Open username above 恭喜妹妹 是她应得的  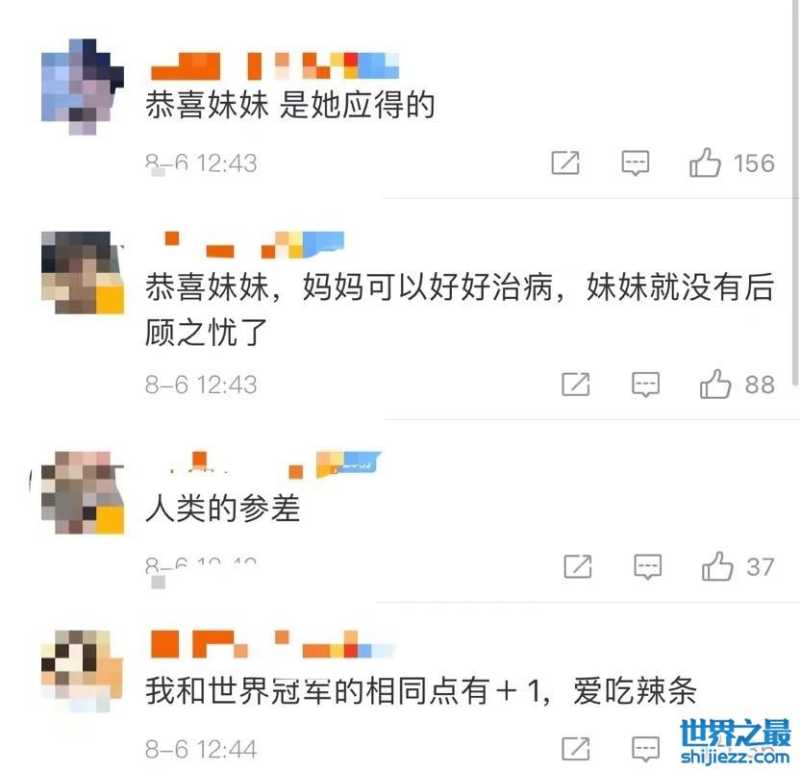[x=274, y=66]
